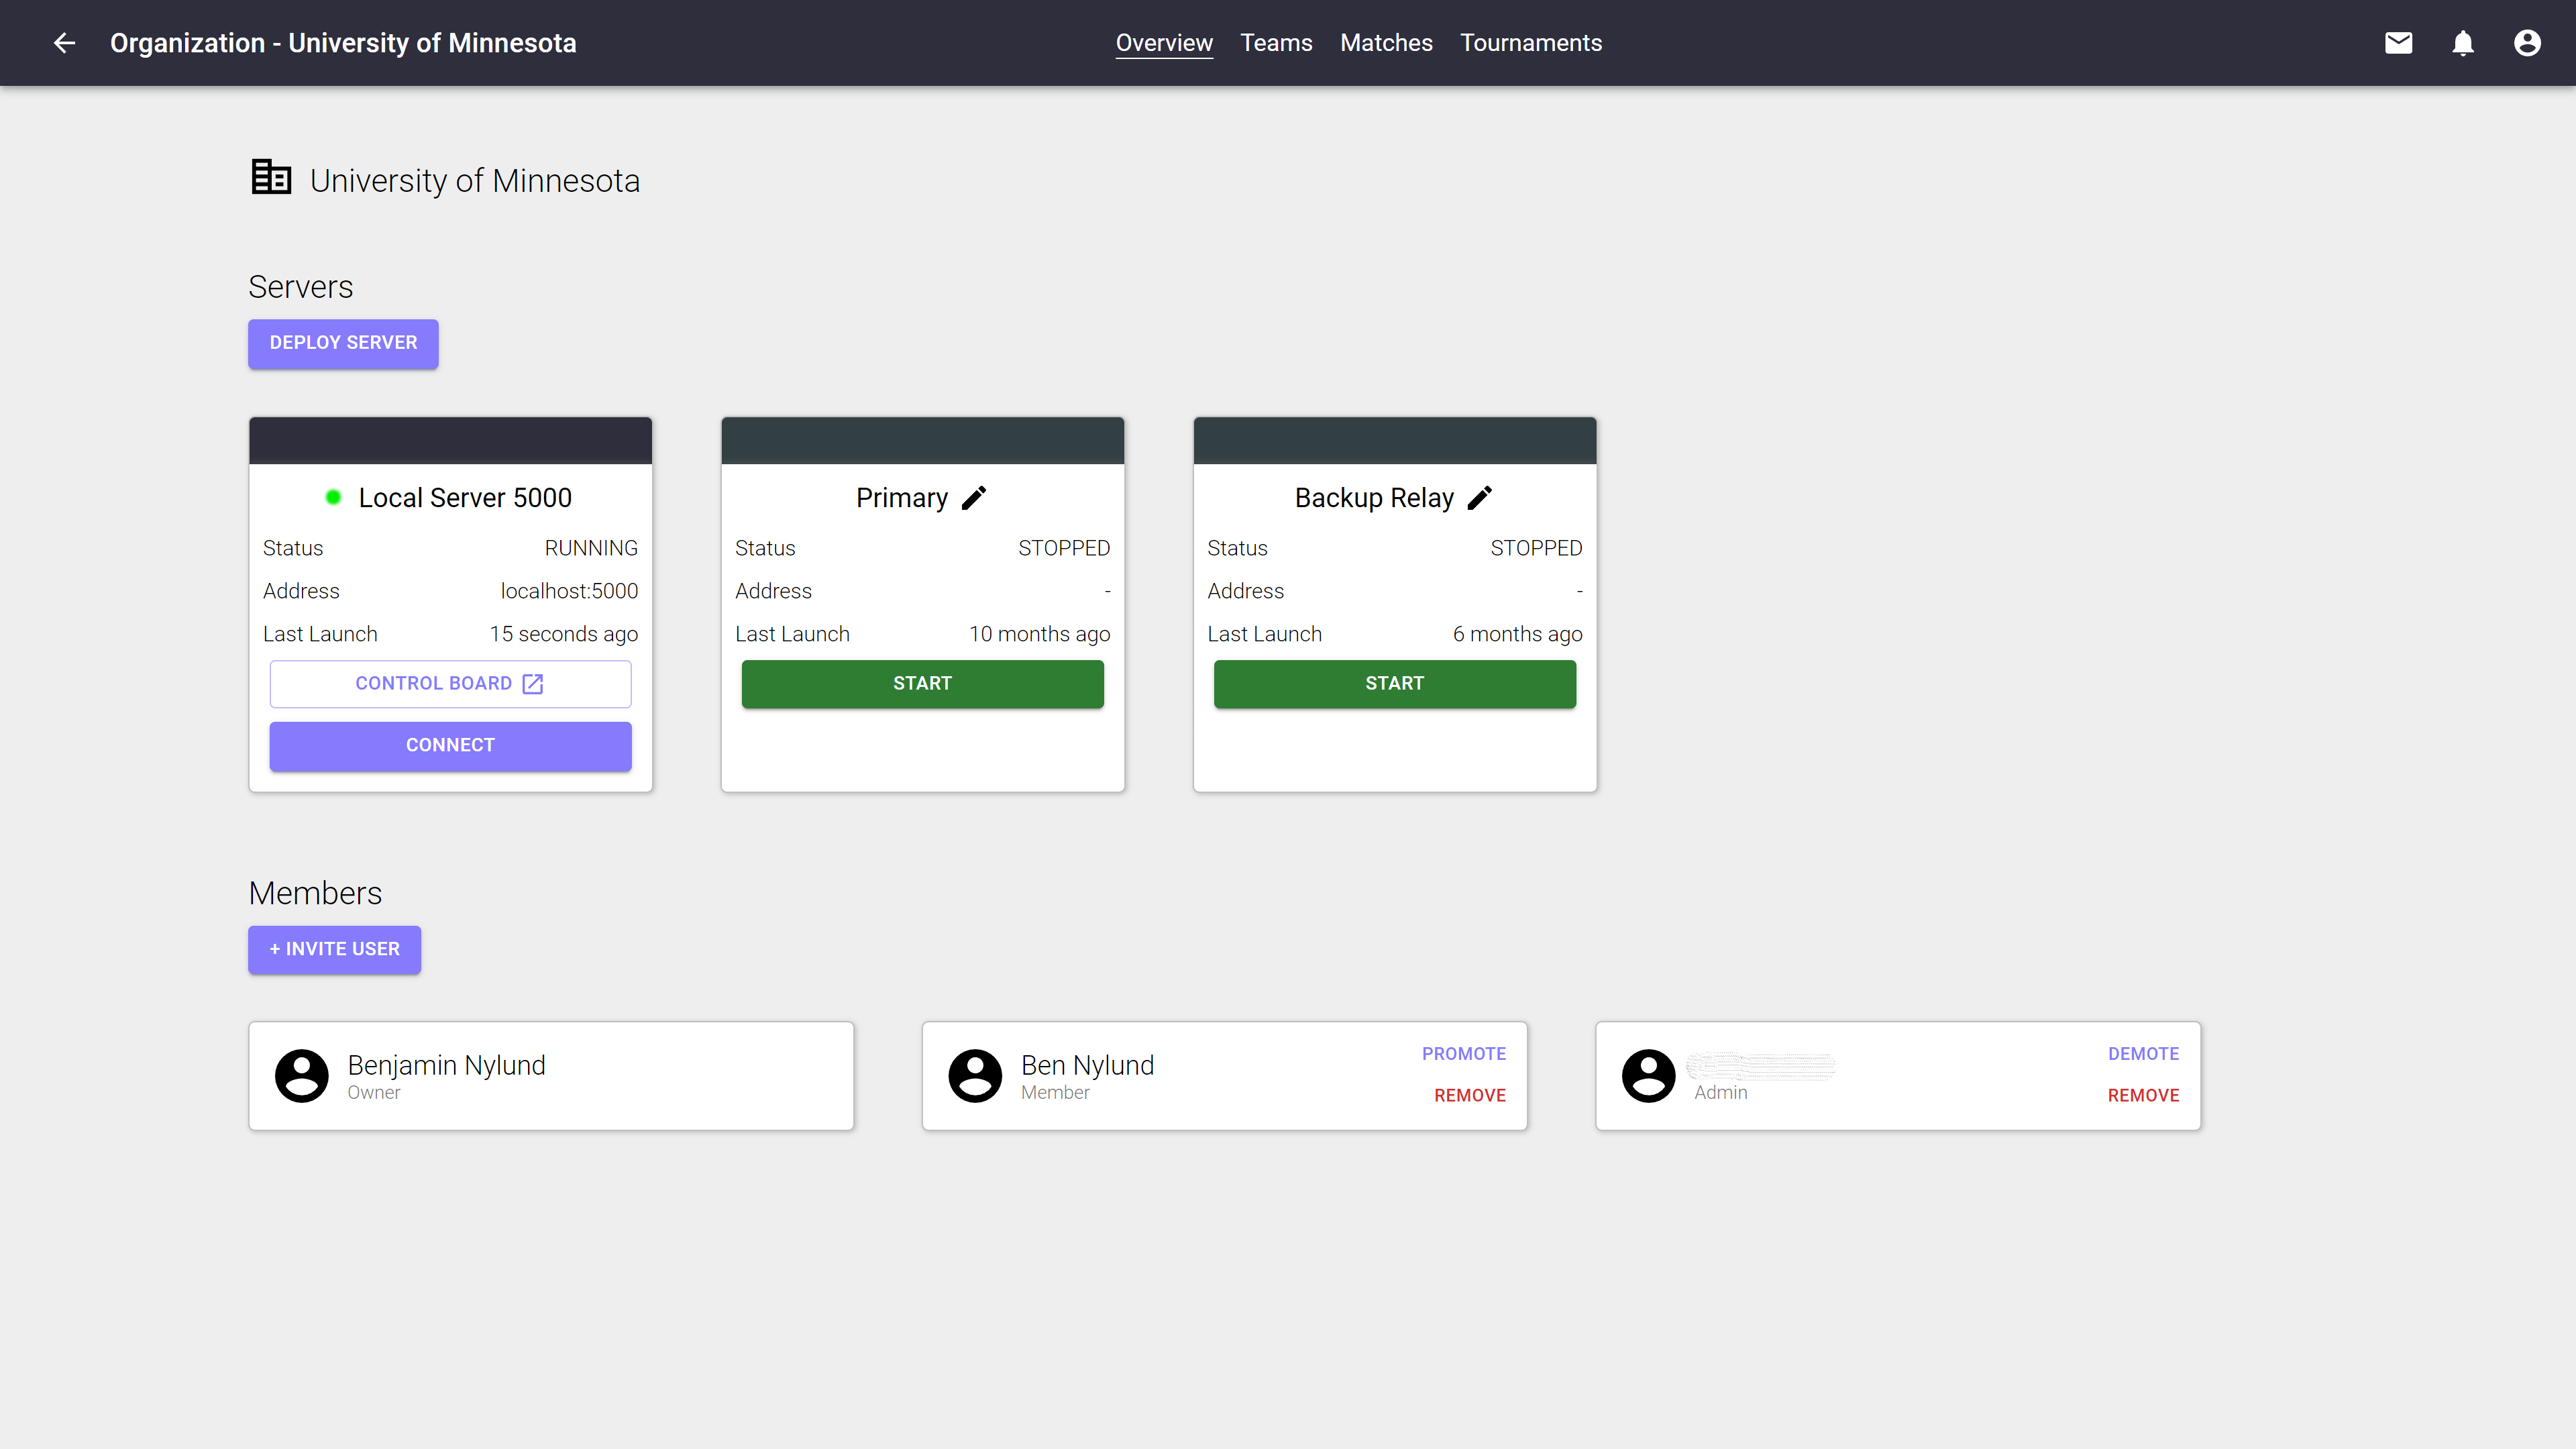
Task: Switch to the Teams tab
Action: (x=1276, y=43)
